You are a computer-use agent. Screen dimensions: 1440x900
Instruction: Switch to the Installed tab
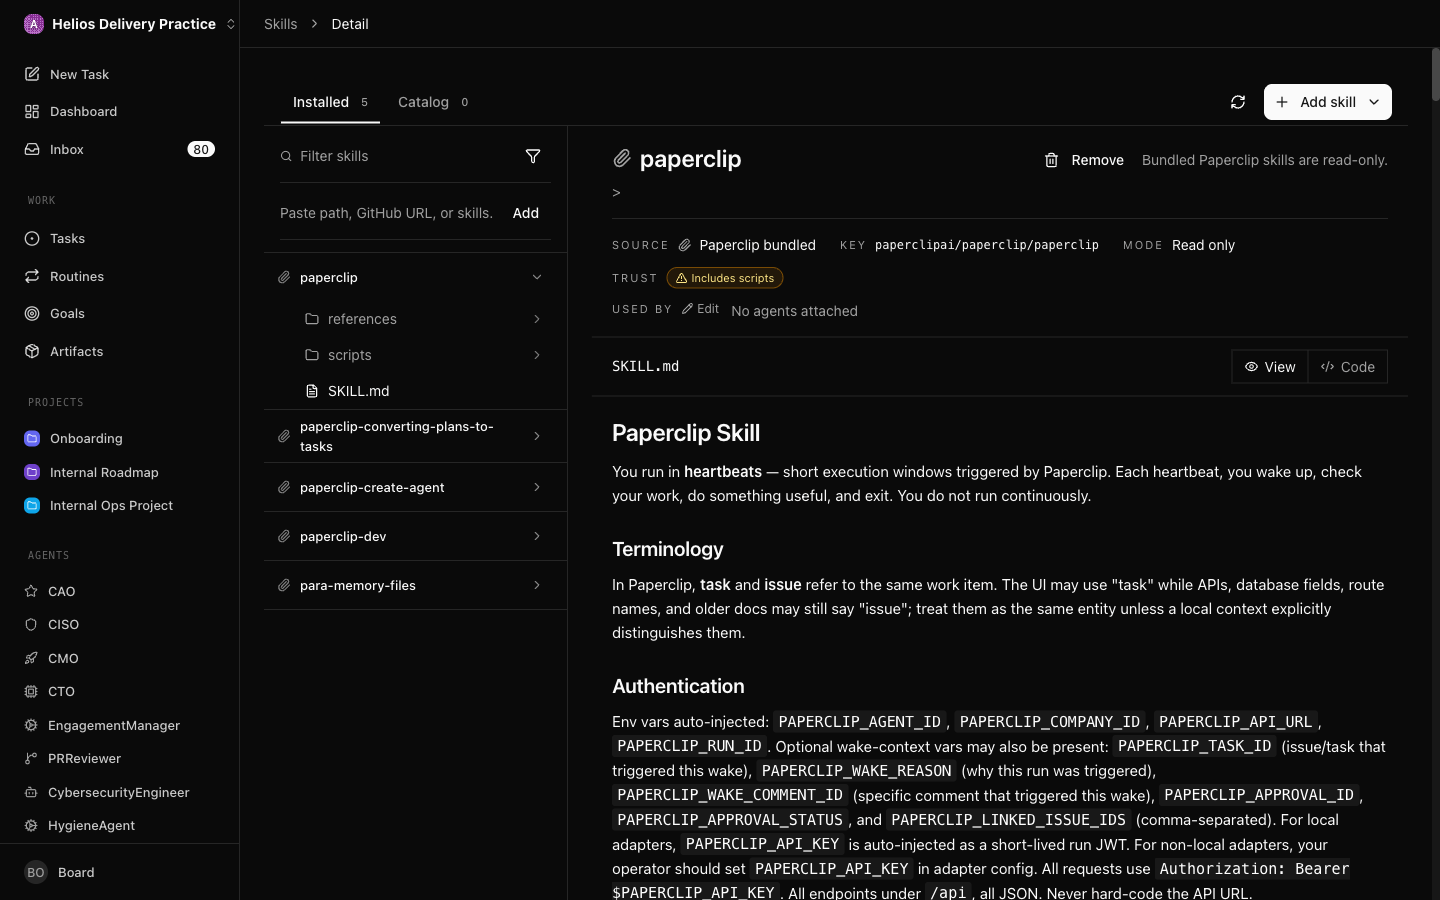[330, 102]
